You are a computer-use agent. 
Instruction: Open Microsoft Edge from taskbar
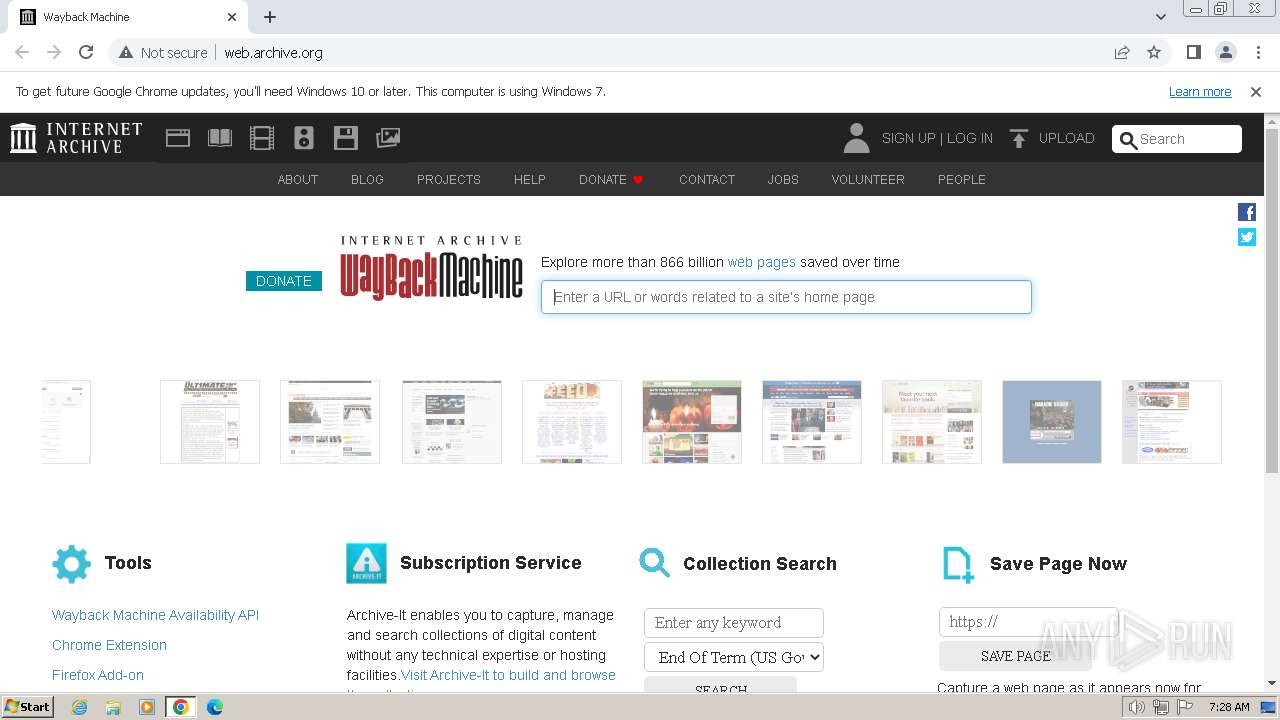point(214,707)
